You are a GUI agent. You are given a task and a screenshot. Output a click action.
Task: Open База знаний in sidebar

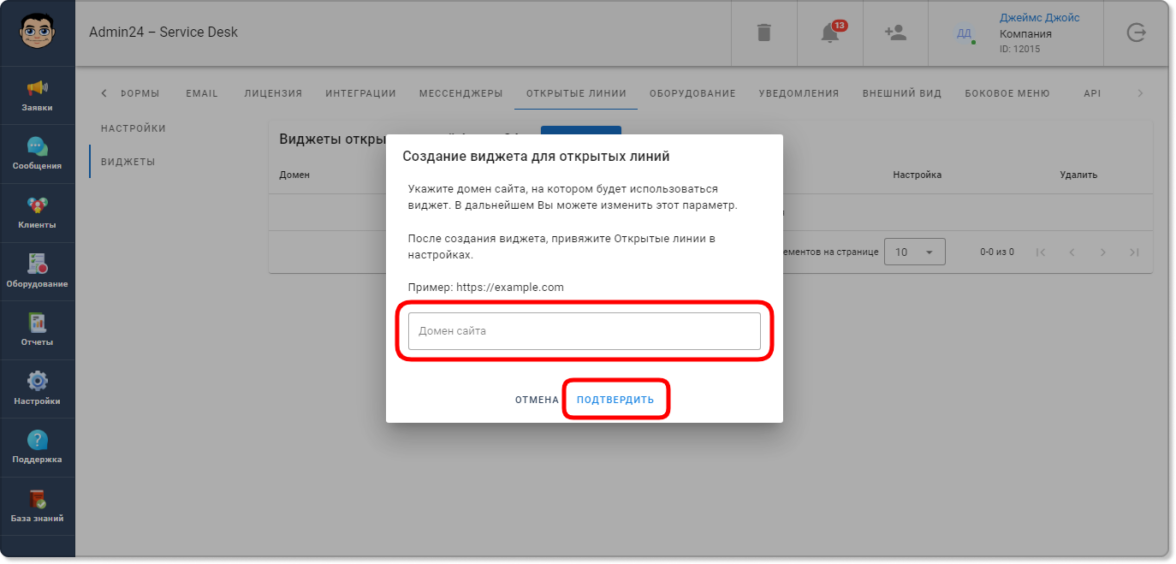38,506
